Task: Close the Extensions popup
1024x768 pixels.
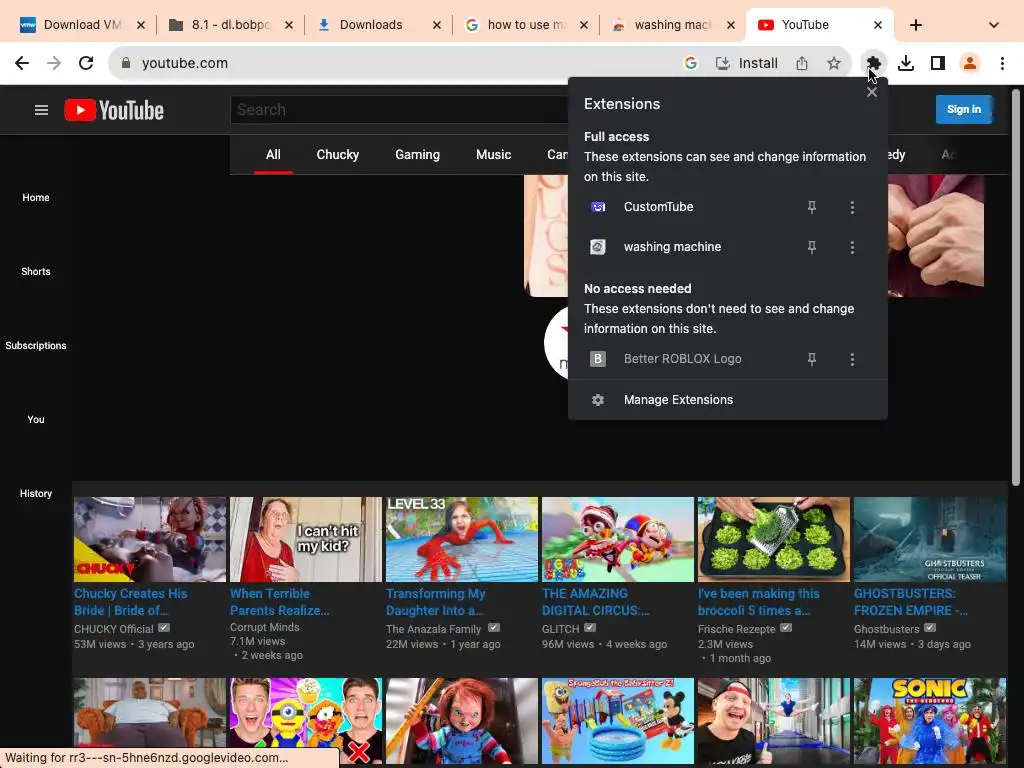Action: coord(872,92)
